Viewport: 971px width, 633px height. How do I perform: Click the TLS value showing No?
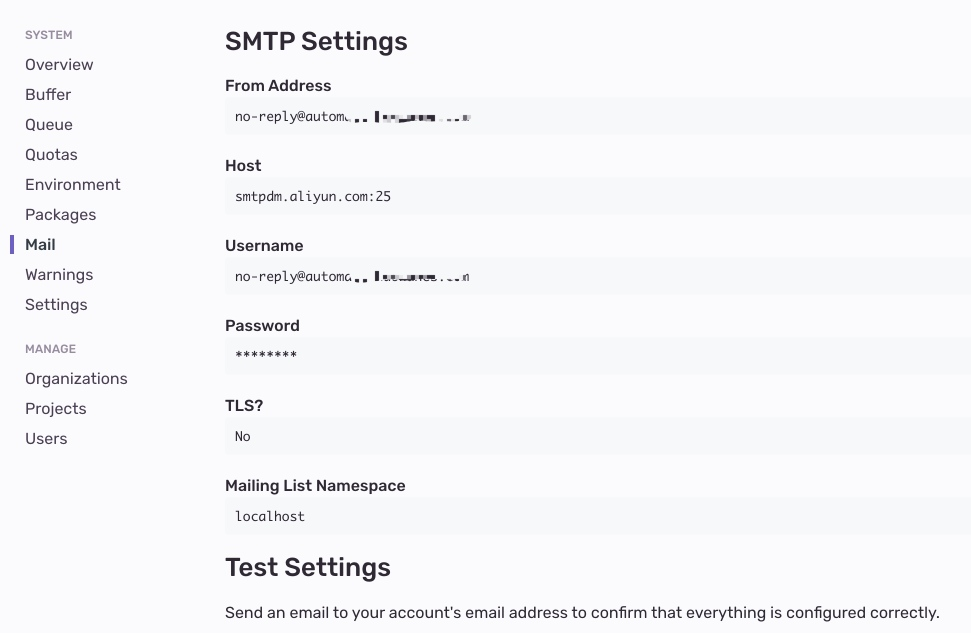click(243, 437)
